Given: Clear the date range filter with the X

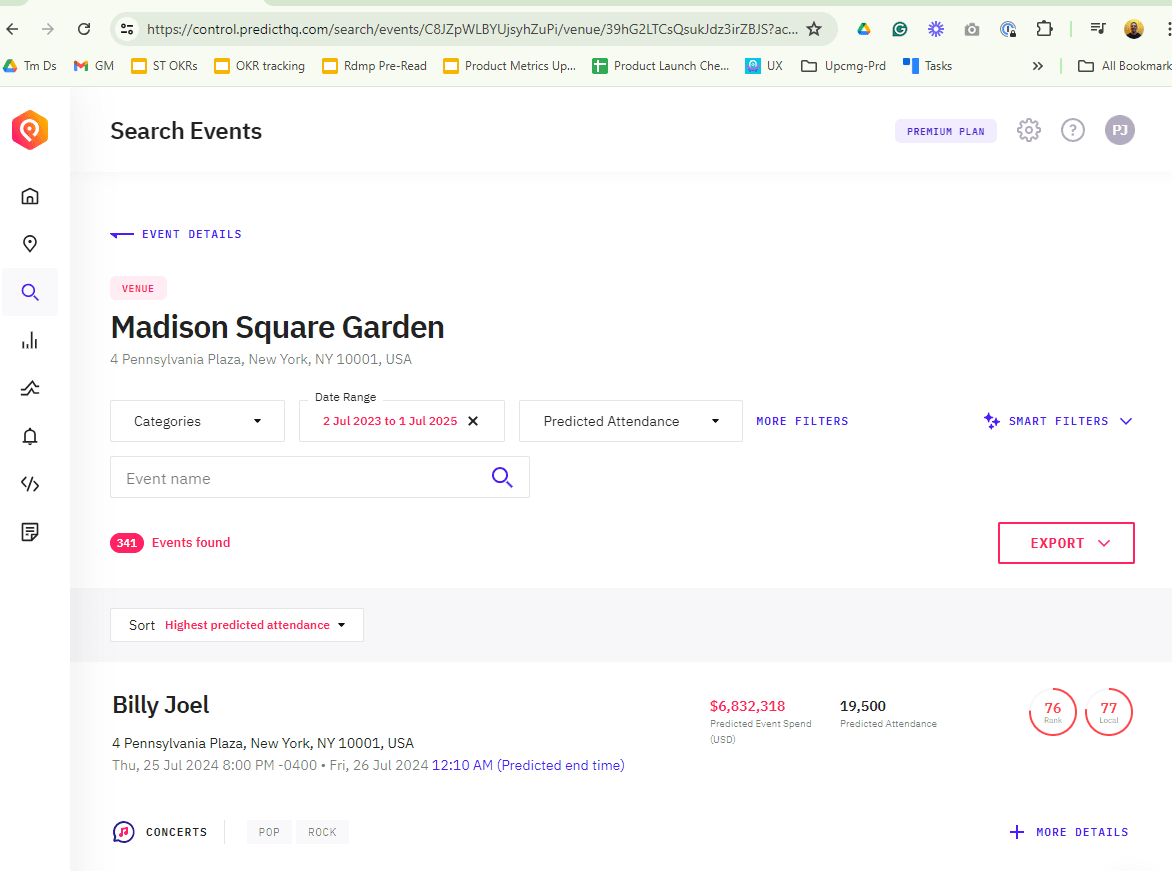Looking at the screenshot, I should pos(472,421).
